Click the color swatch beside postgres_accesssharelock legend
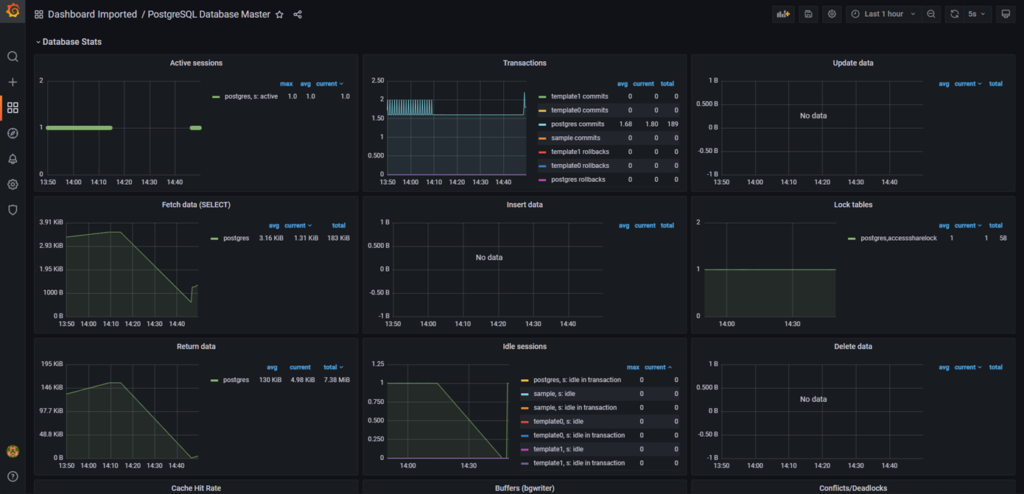This screenshot has height=494, width=1024. click(x=852, y=239)
